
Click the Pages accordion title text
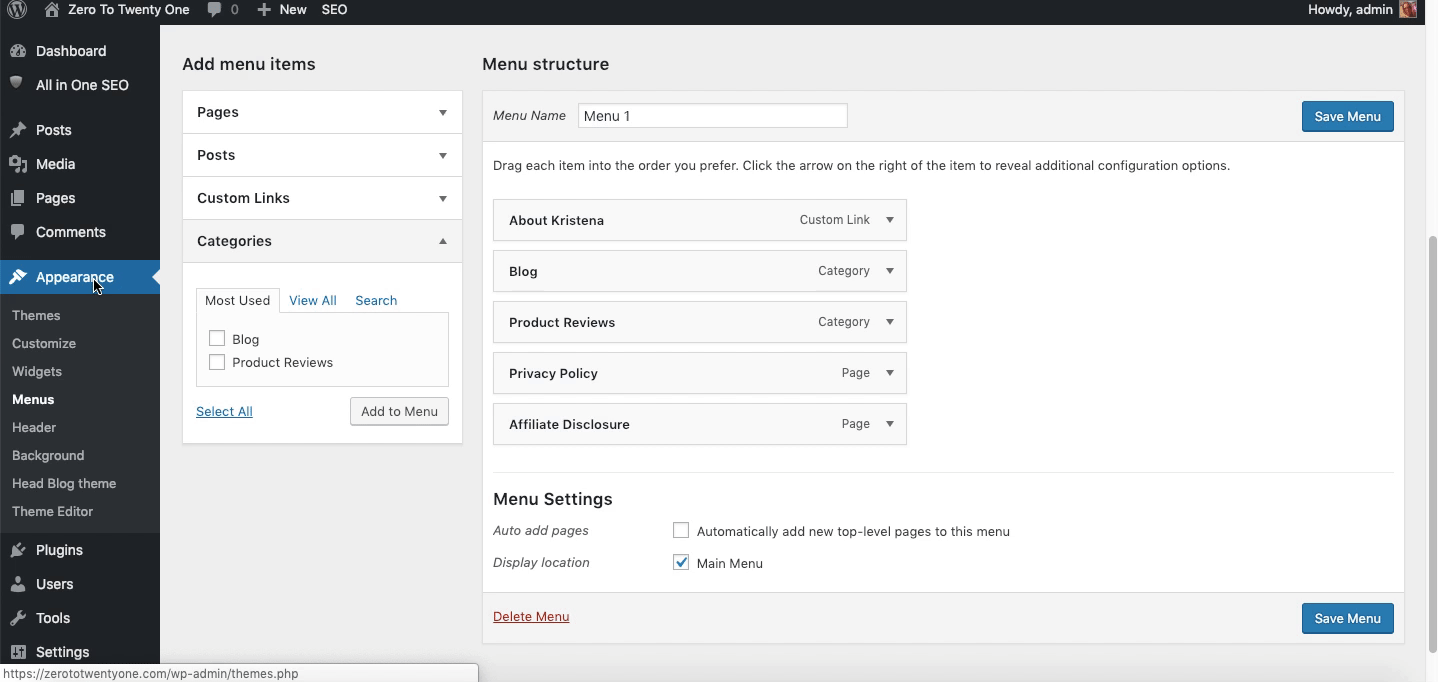point(218,112)
